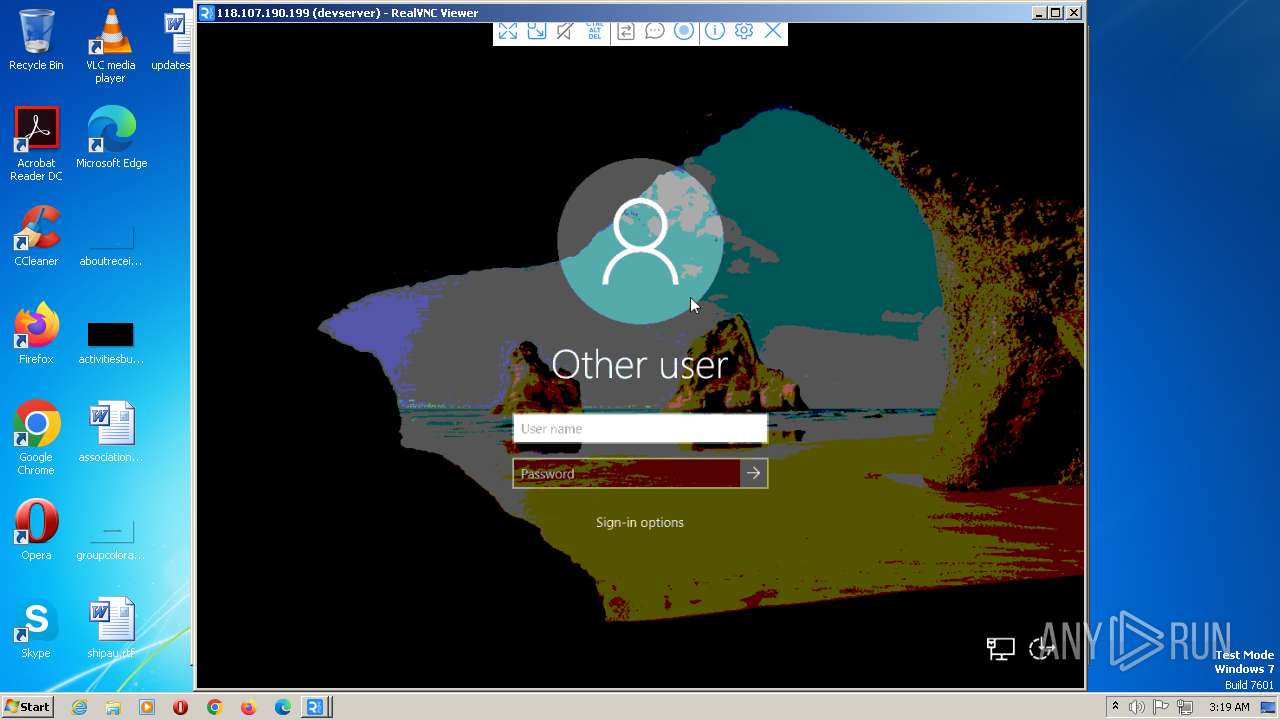Select Firefox desktop shortcut

(36, 334)
